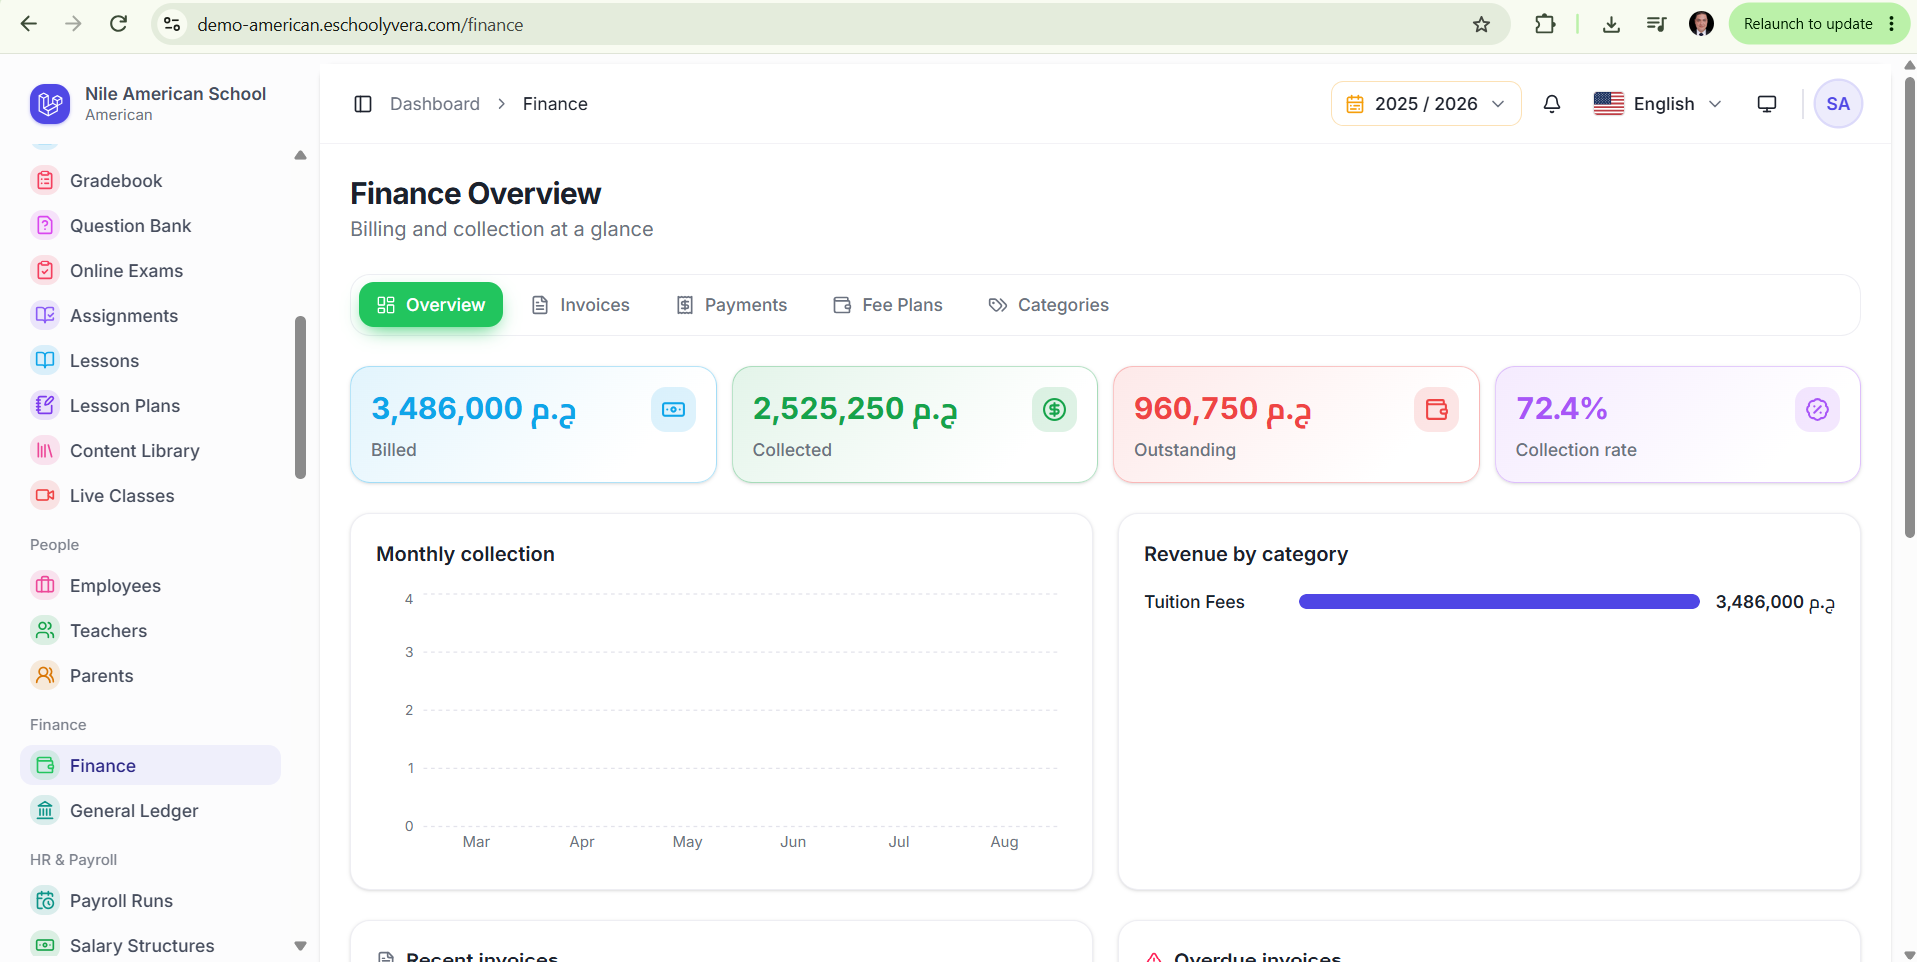Screen dimensions: 1917x962
Task: Click the Assignments sidebar icon
Action: click(45, 315)
